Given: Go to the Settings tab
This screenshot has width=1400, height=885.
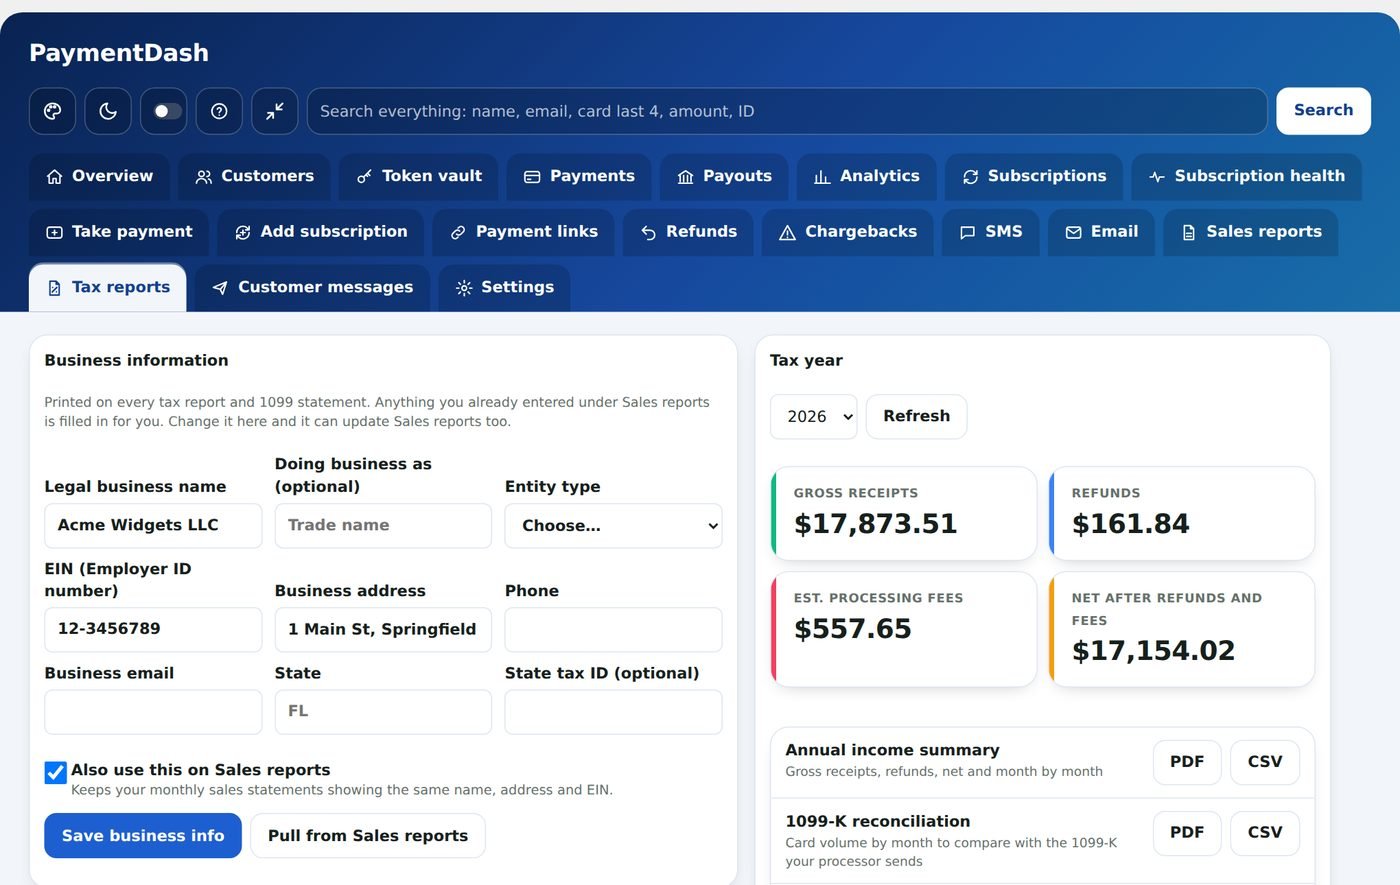Looking at the screenshot, I should [x=505, y=288].
